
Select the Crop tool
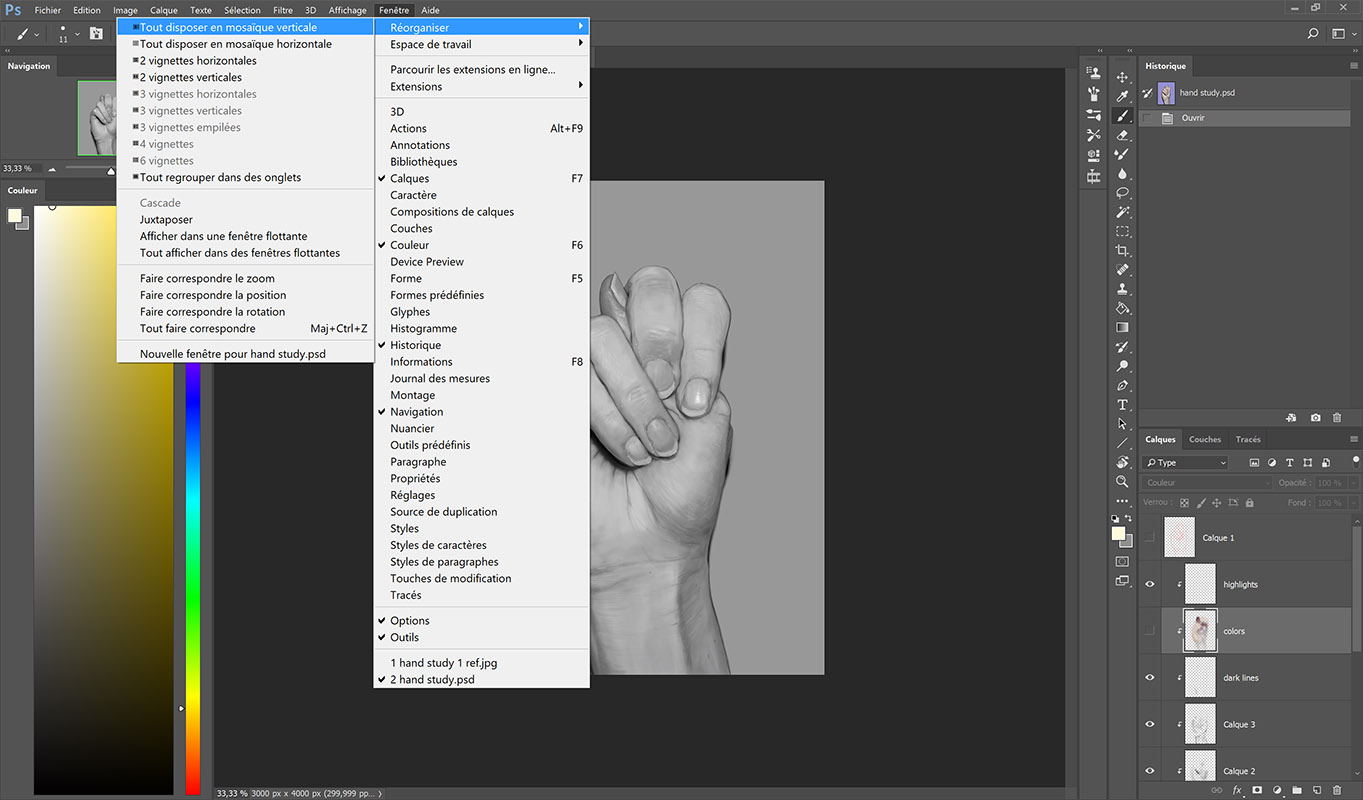tap(1122, 250)
